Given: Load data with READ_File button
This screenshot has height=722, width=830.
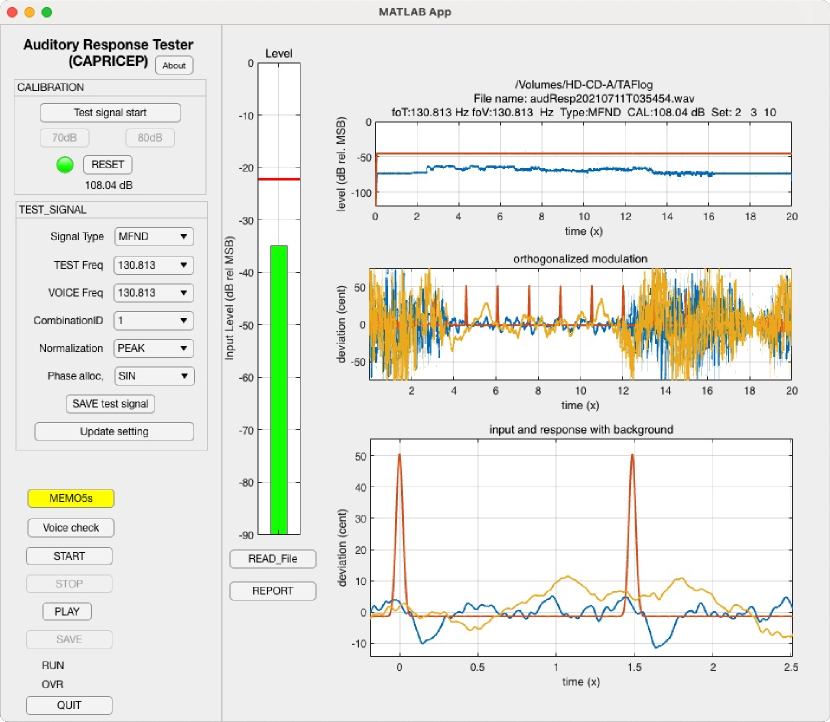Looking at the screenshot, I should tap(273, 559).
